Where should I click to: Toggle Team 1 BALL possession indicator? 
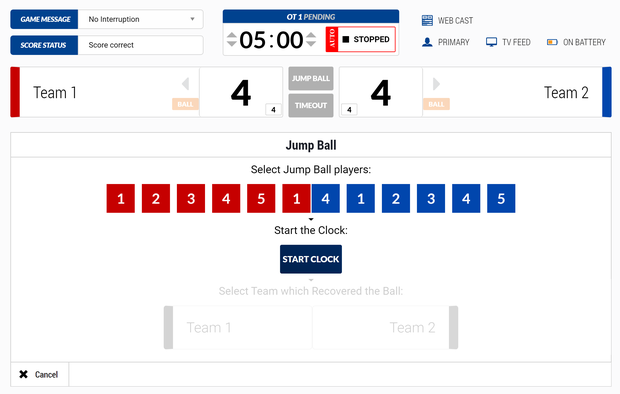tap(185, 104)
